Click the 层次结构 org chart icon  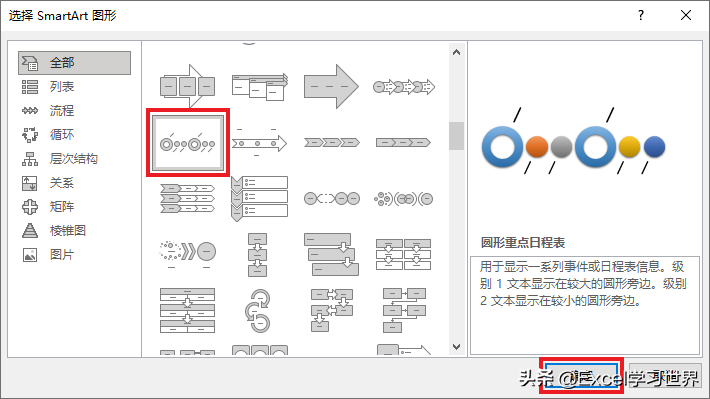click(30, 159)
